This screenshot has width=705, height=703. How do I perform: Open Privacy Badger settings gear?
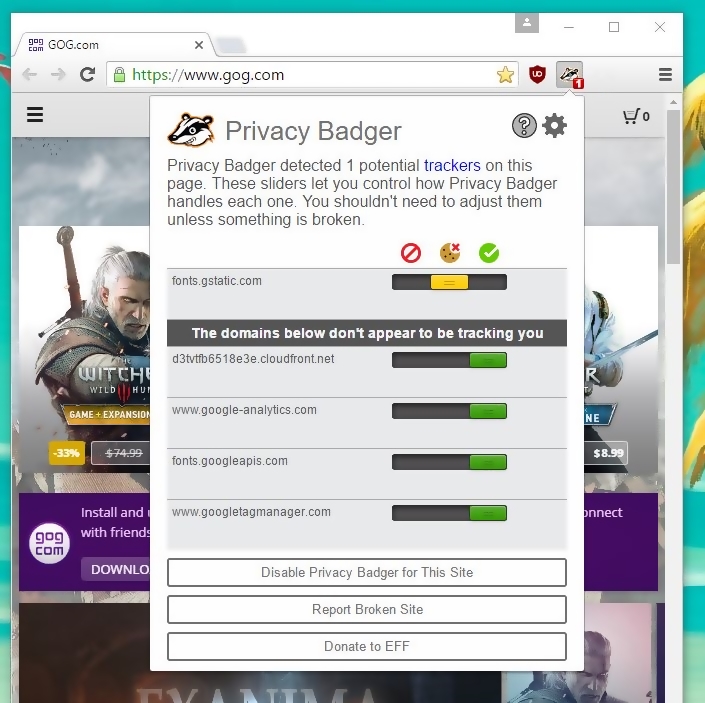pyautogui.click(x=554, y=125)
